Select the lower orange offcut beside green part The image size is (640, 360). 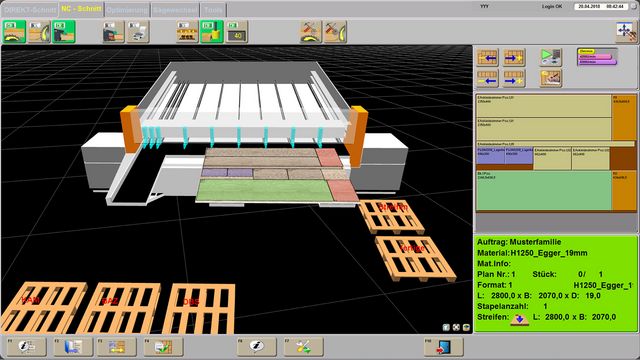[624, 191]
